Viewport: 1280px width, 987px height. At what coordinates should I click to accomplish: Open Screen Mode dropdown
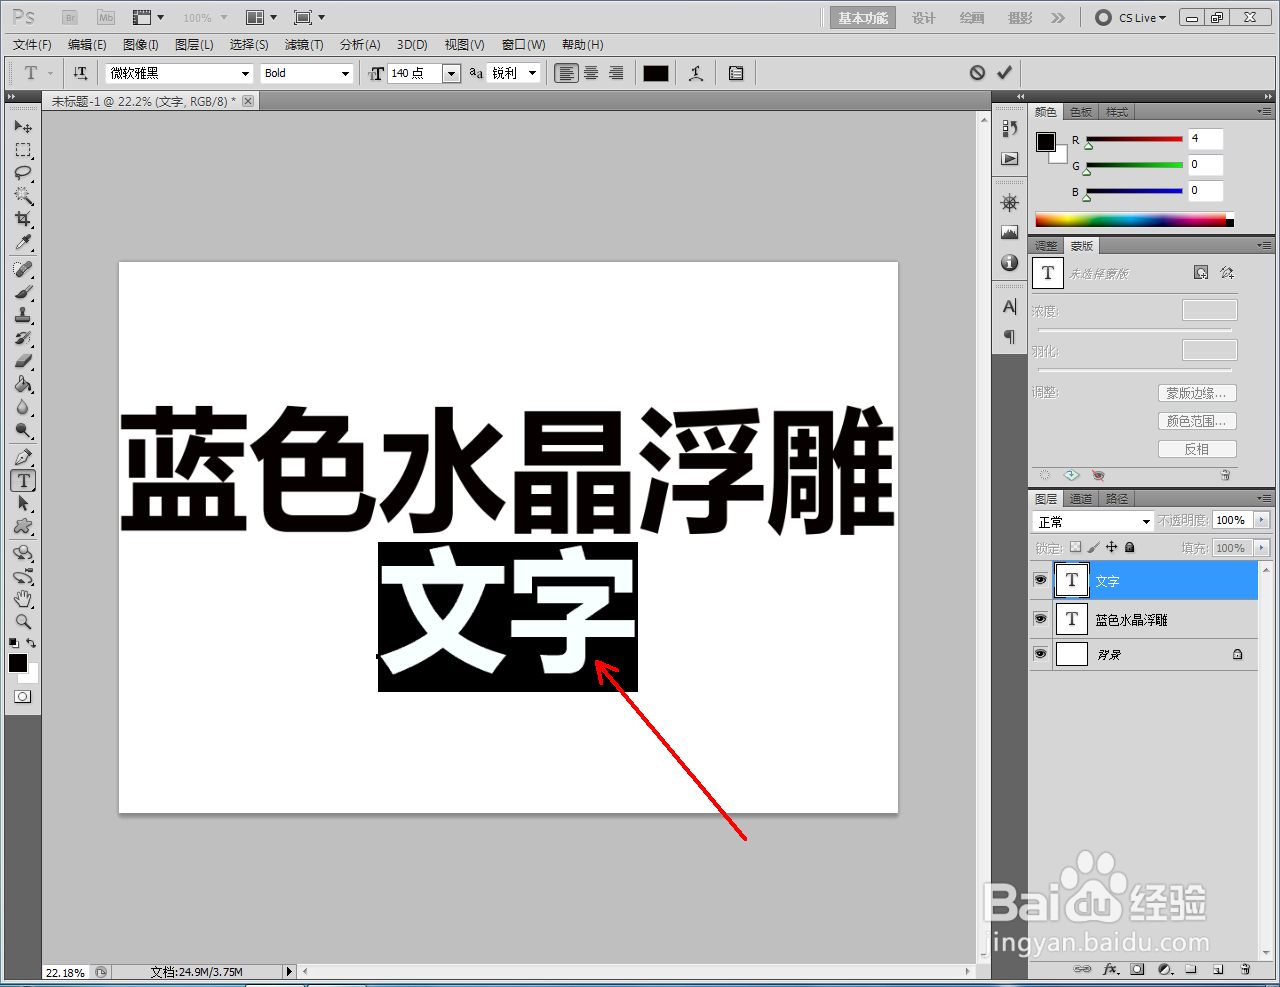309,17
